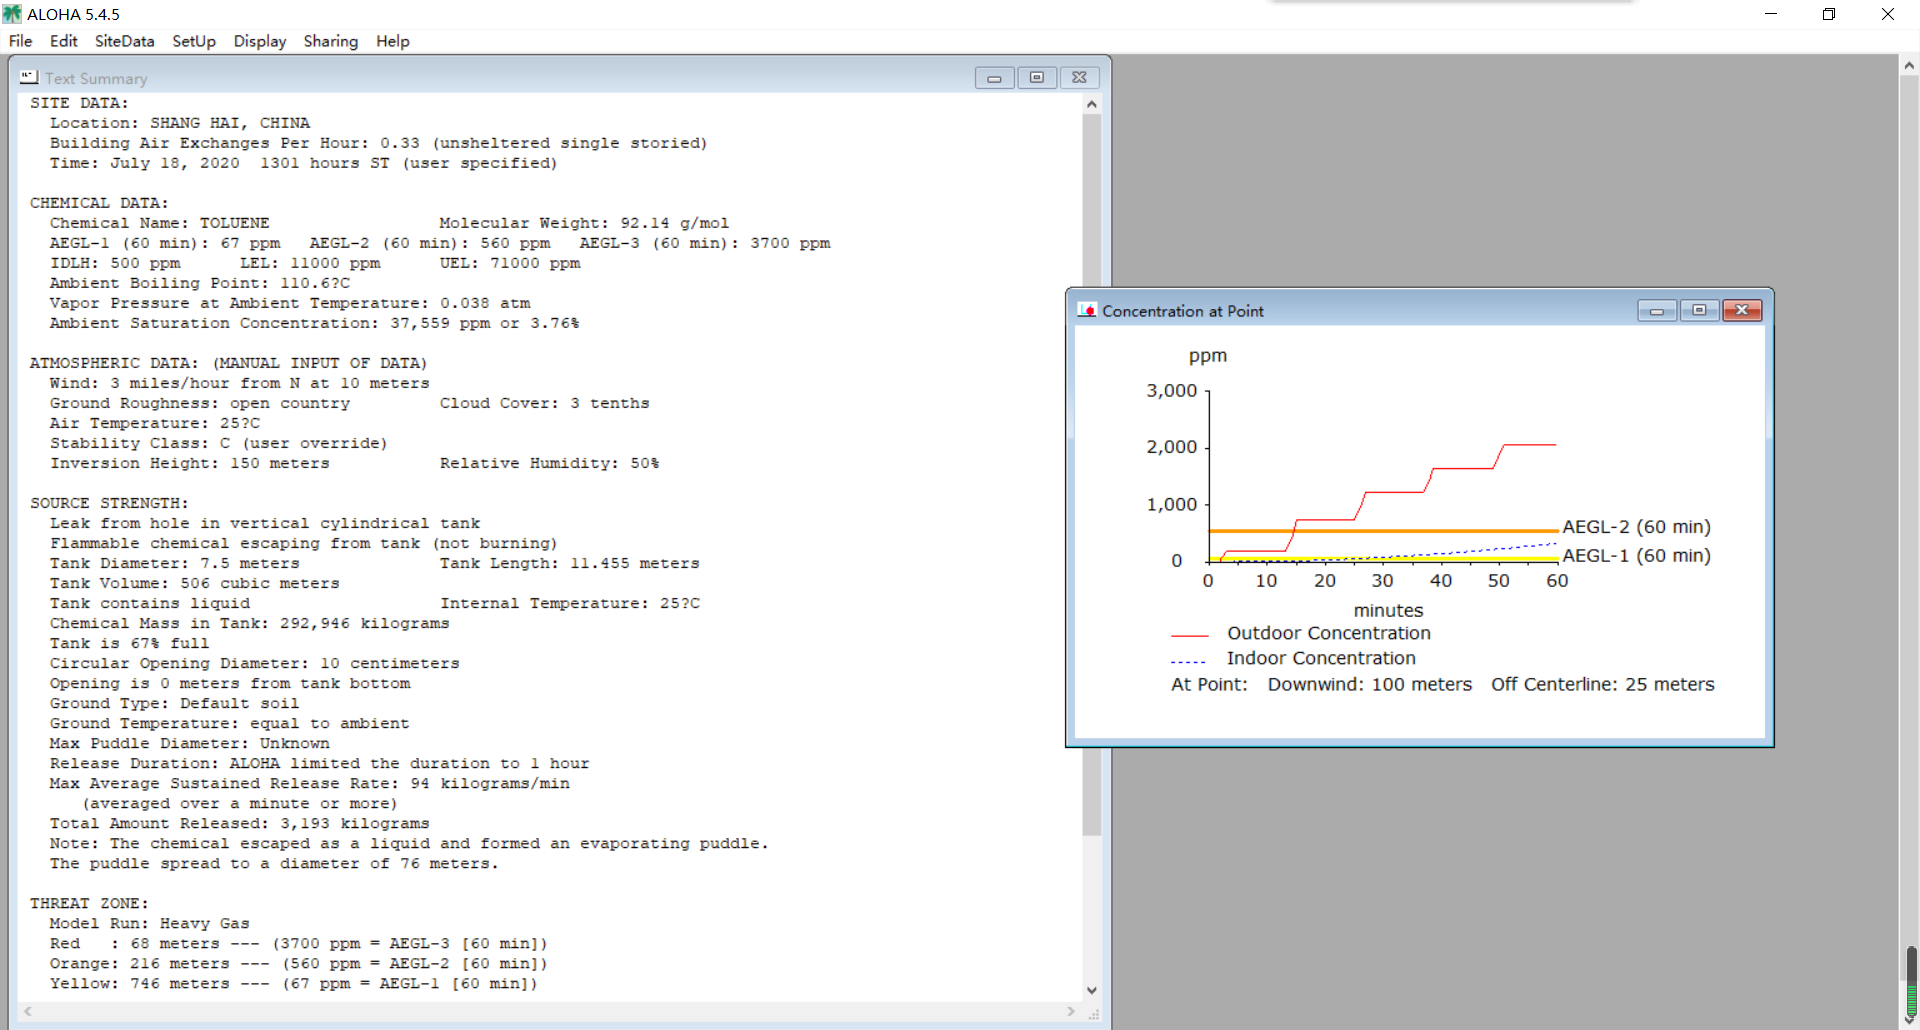Open the File menu

[x=20, y=41]
